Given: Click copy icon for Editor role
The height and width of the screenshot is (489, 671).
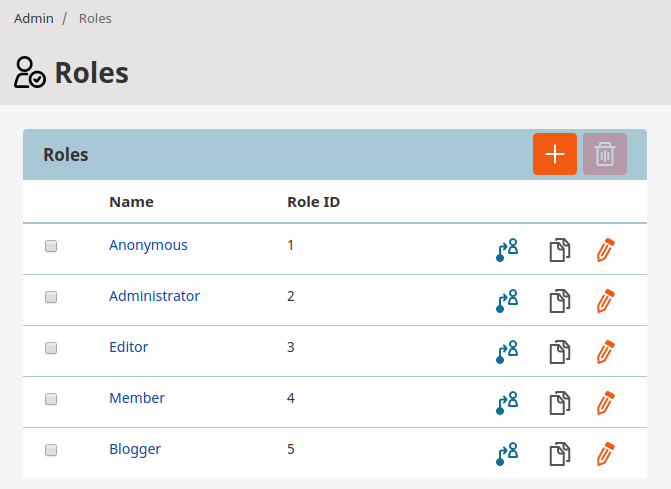Looking at the screenshot, I should pos(560,352).
